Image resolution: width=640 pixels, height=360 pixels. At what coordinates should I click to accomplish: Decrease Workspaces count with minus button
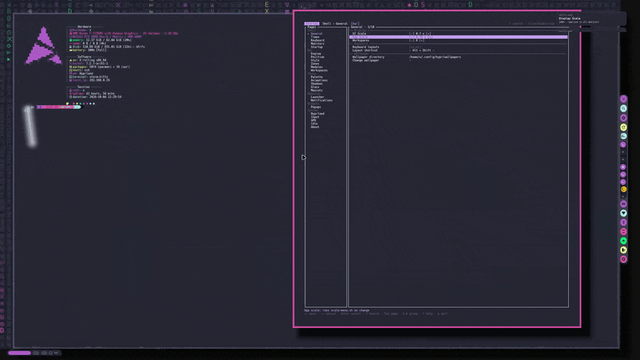(x=411, y=40)
